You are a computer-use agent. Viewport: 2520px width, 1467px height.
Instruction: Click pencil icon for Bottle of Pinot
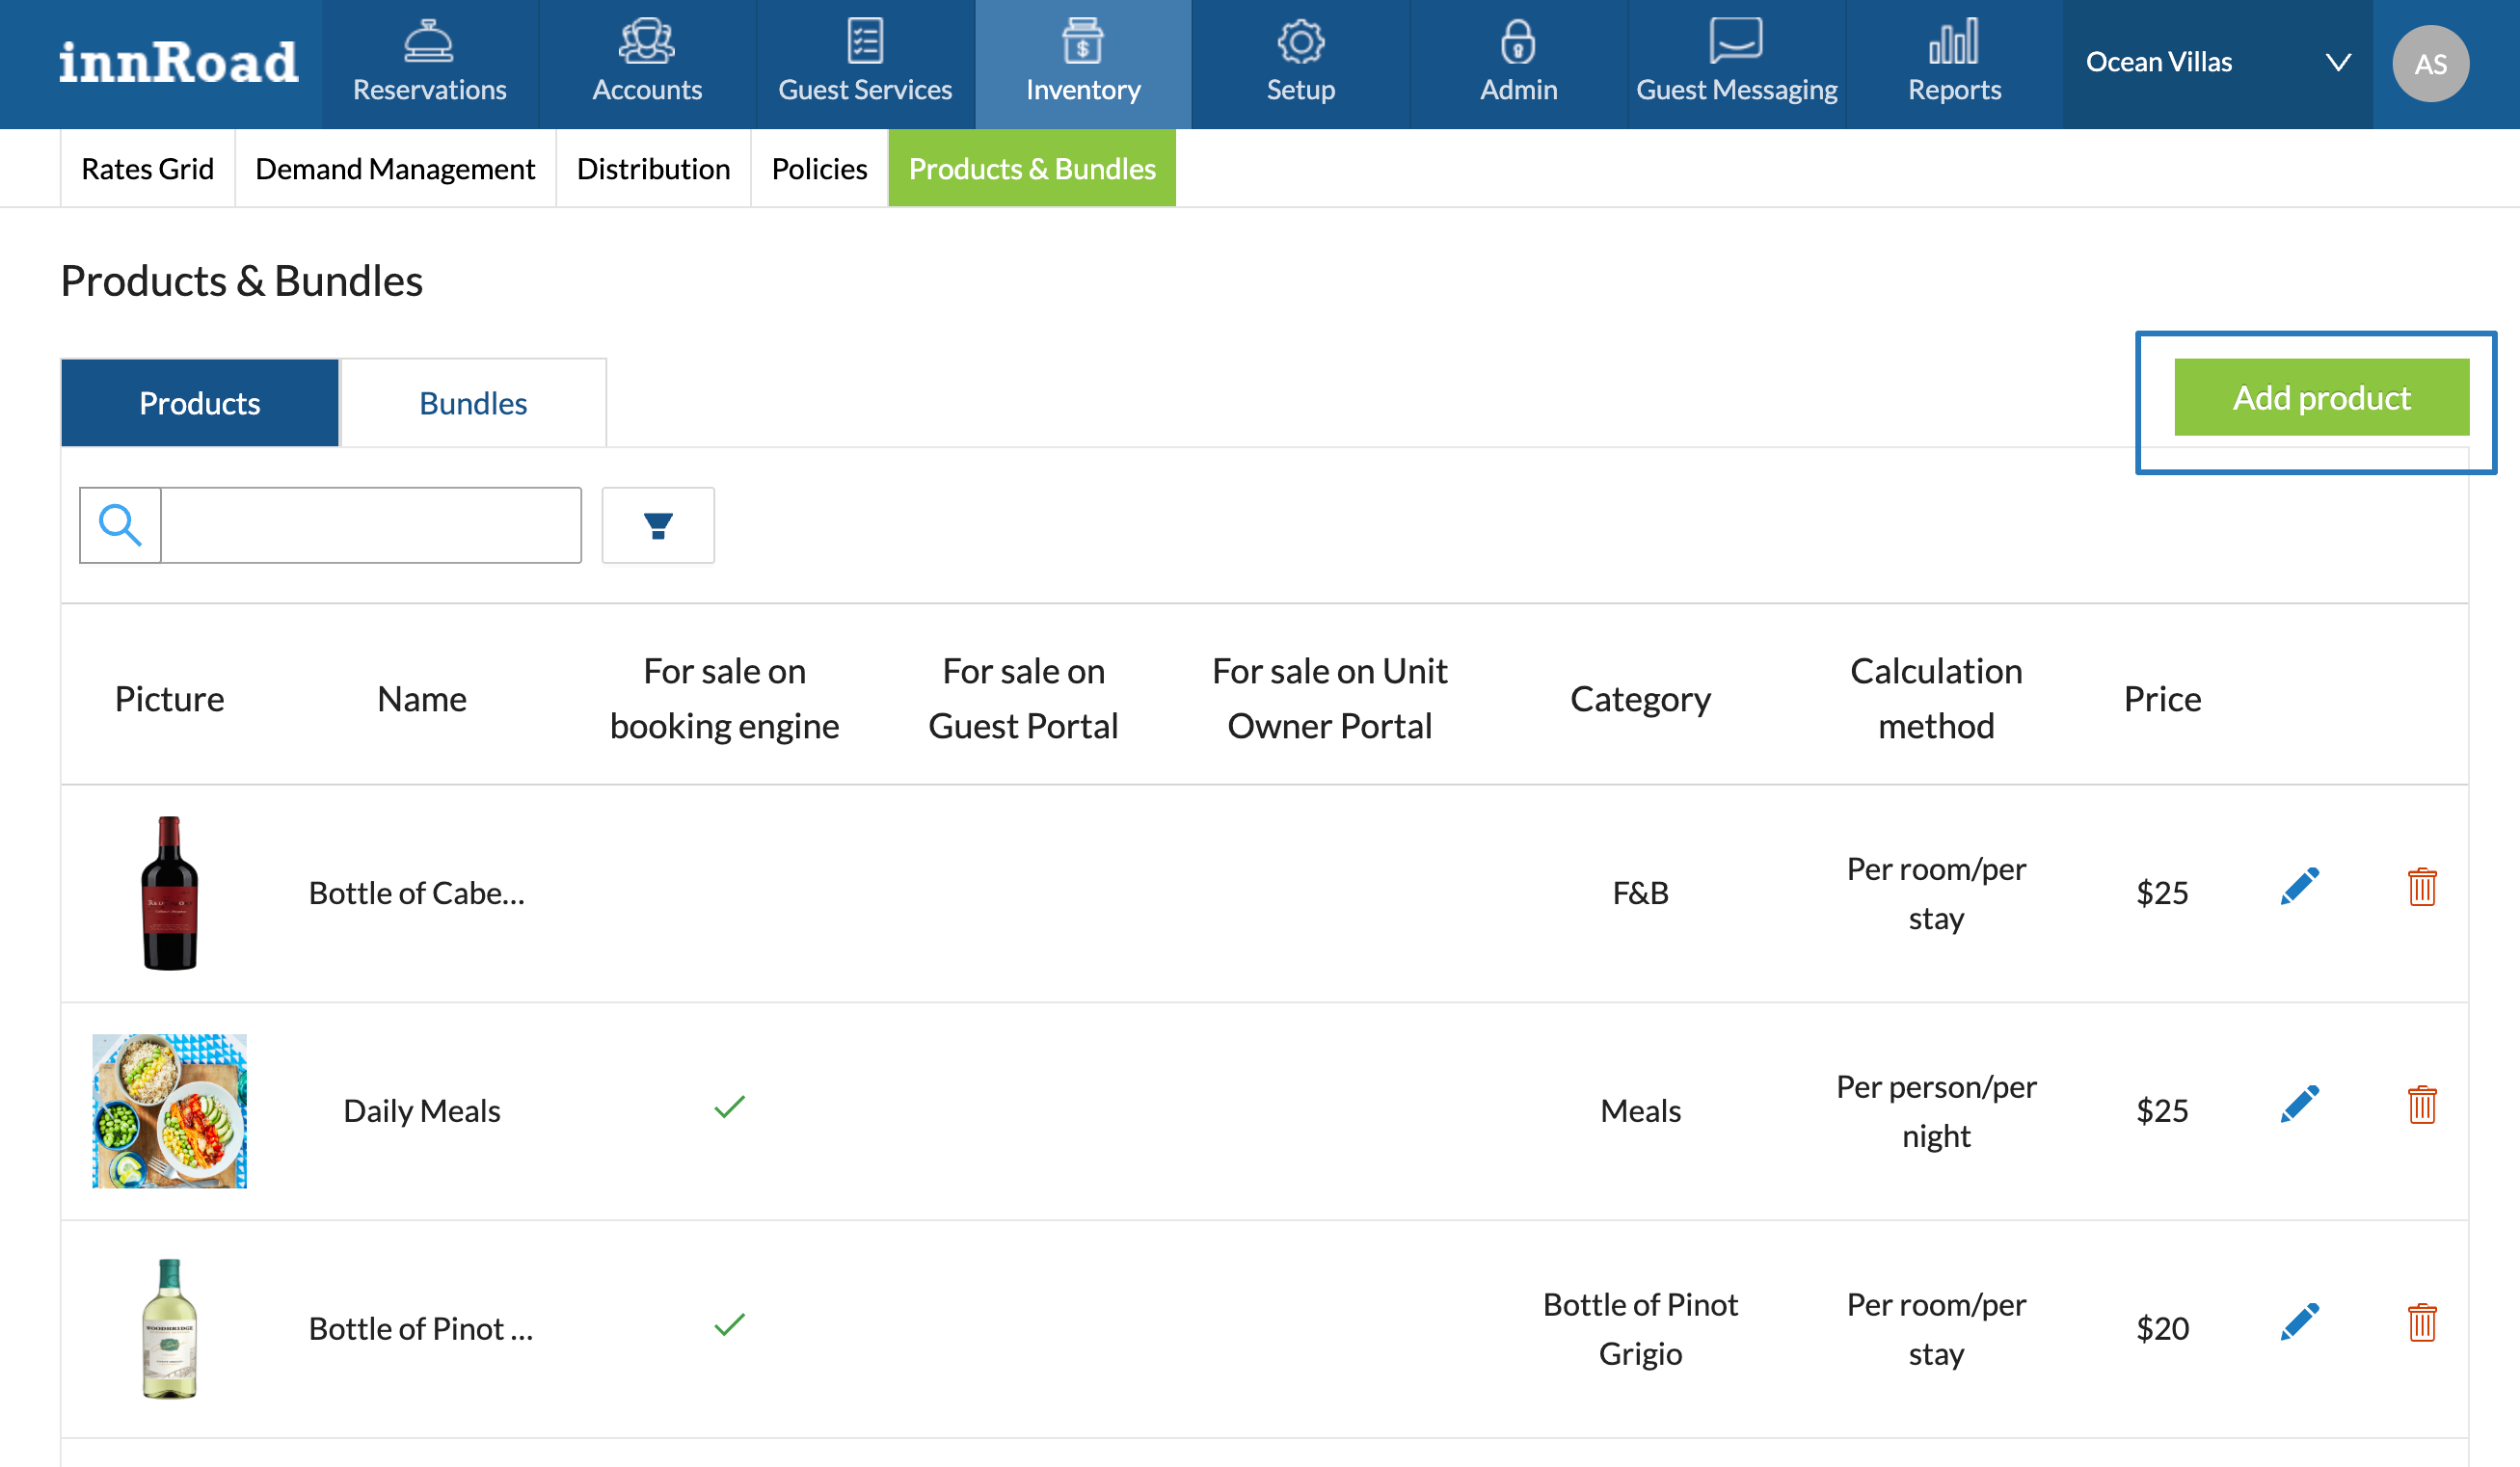coord(2299,1322)
